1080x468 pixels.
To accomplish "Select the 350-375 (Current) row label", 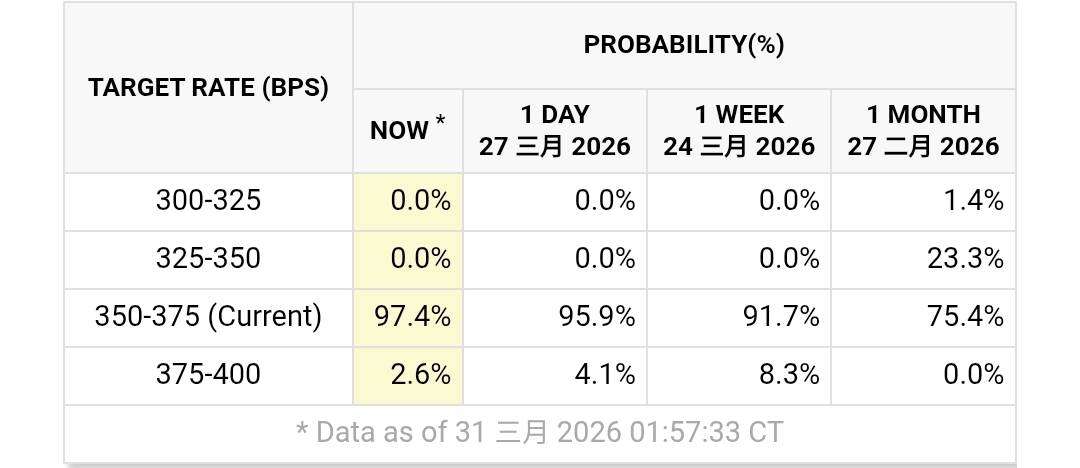I will pos(208,317).
